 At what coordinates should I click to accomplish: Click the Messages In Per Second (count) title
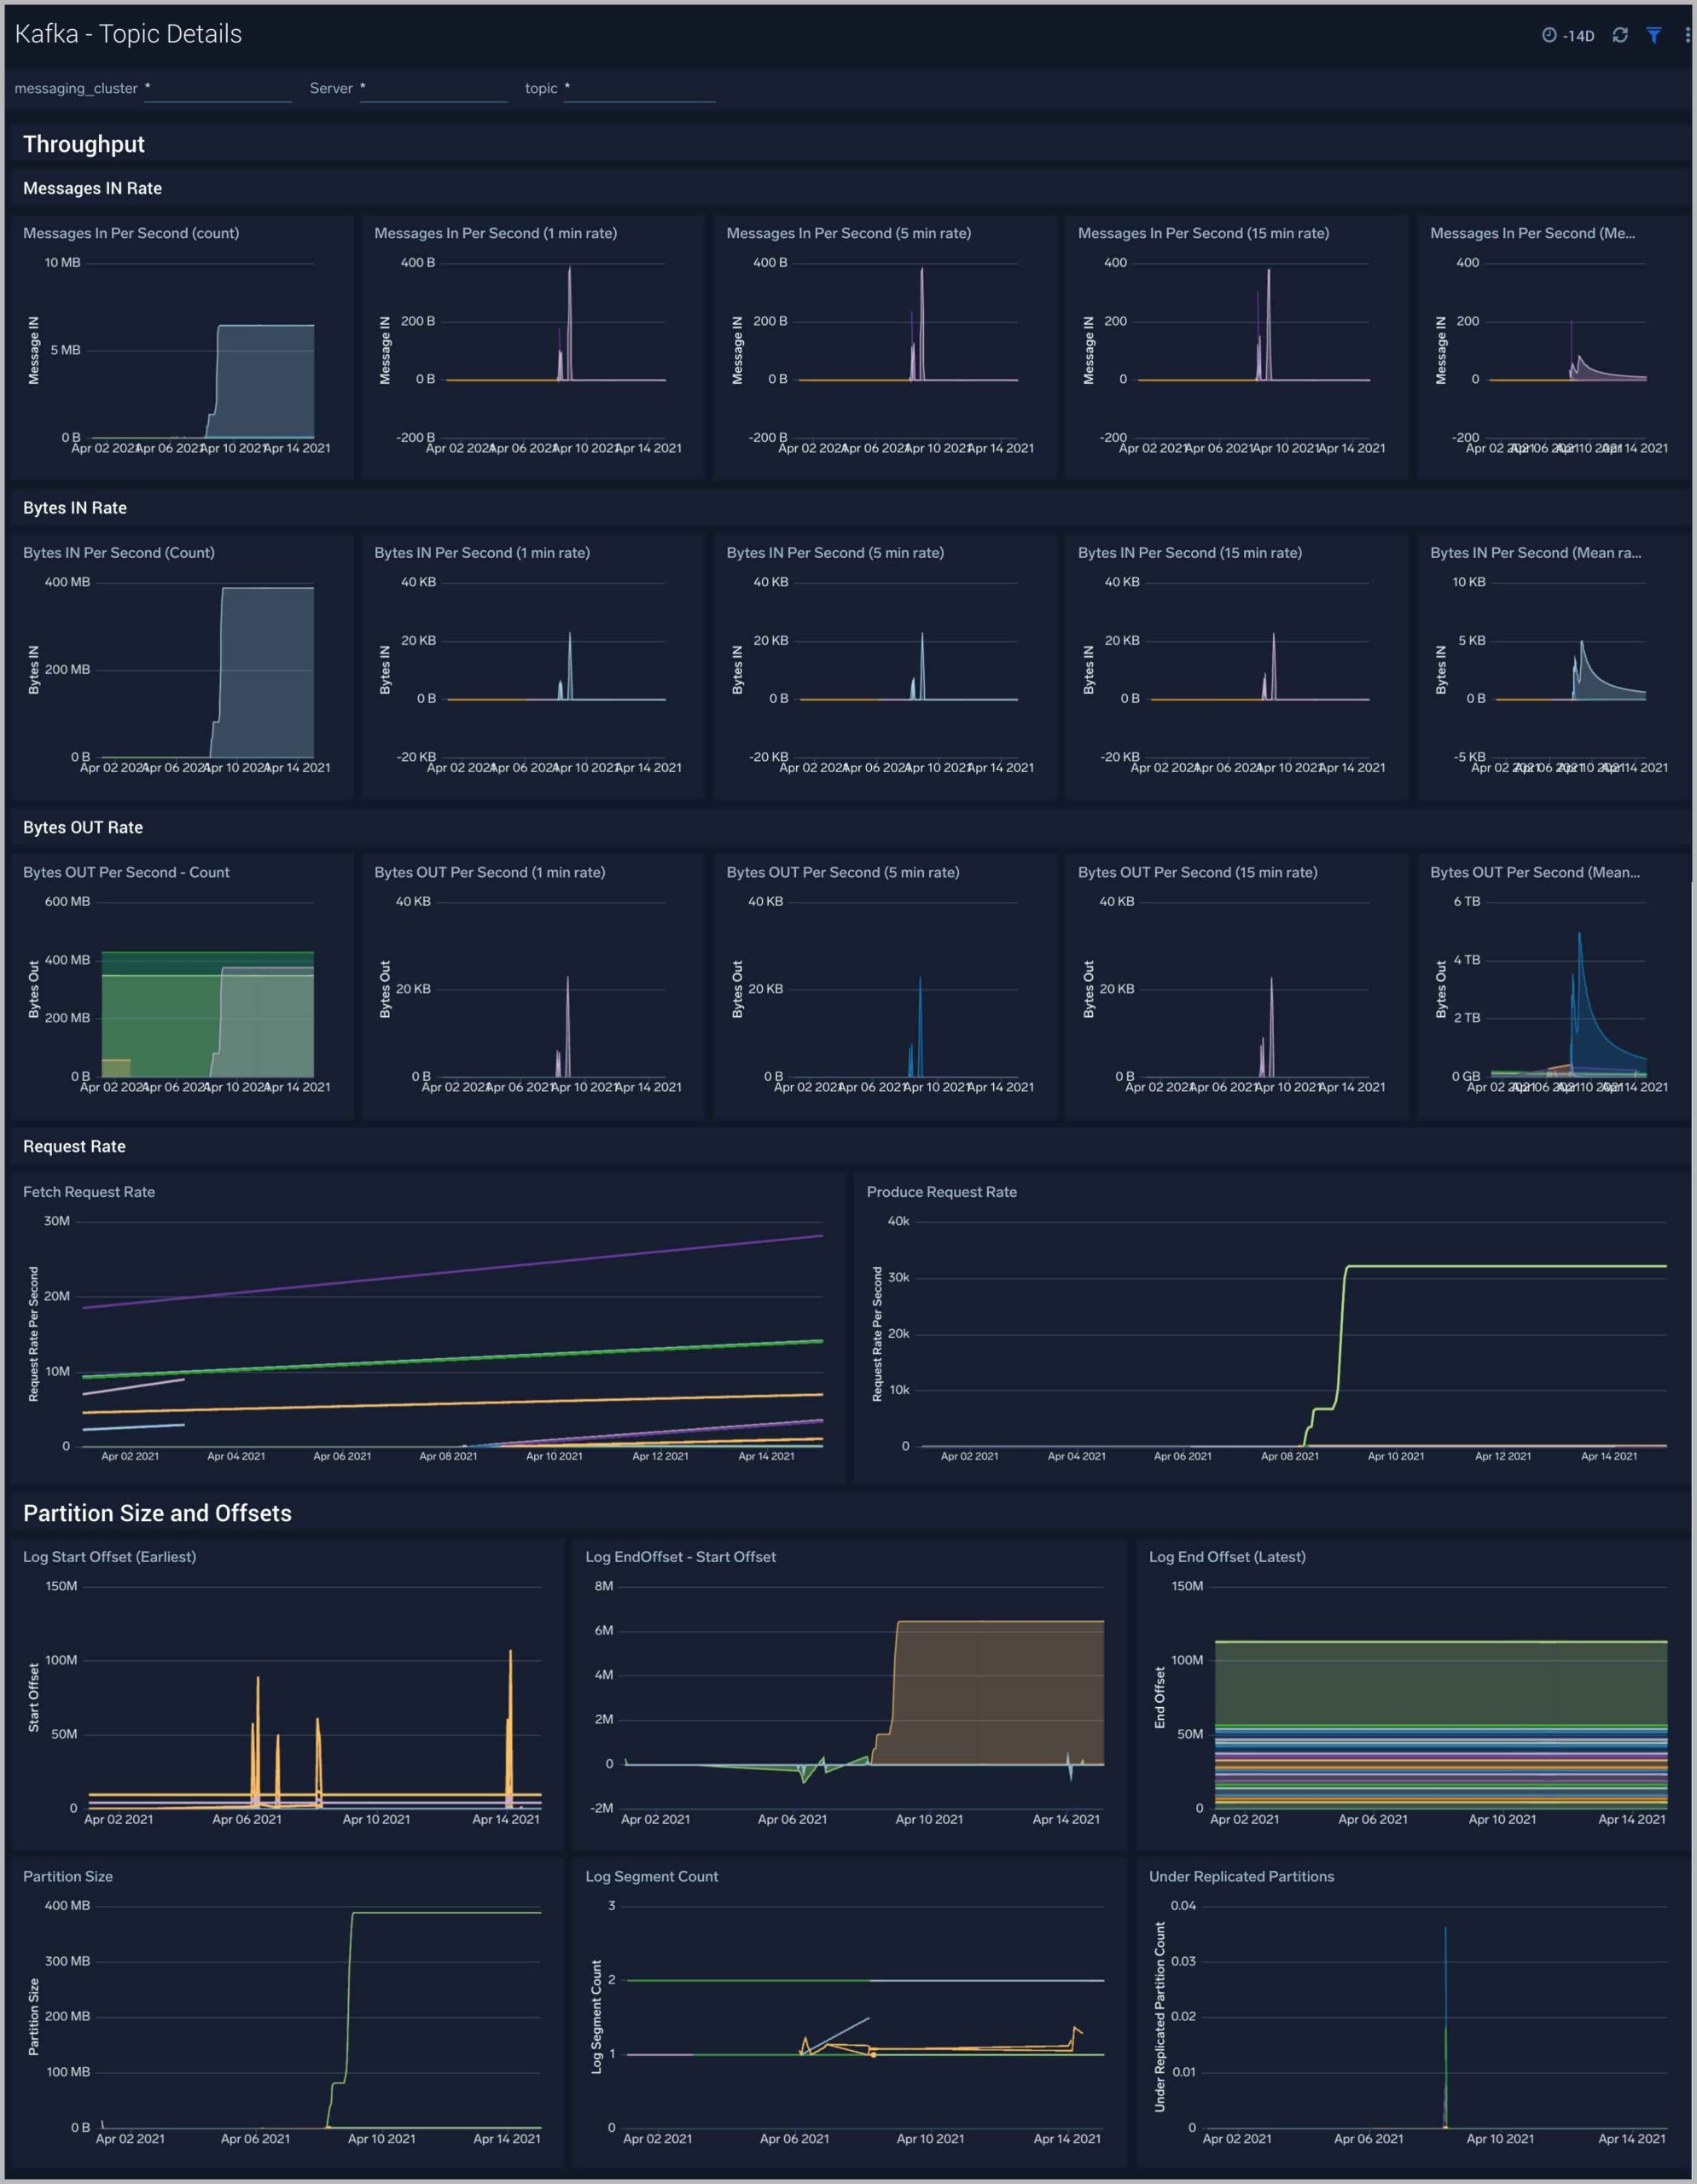[x=131, y=233]
